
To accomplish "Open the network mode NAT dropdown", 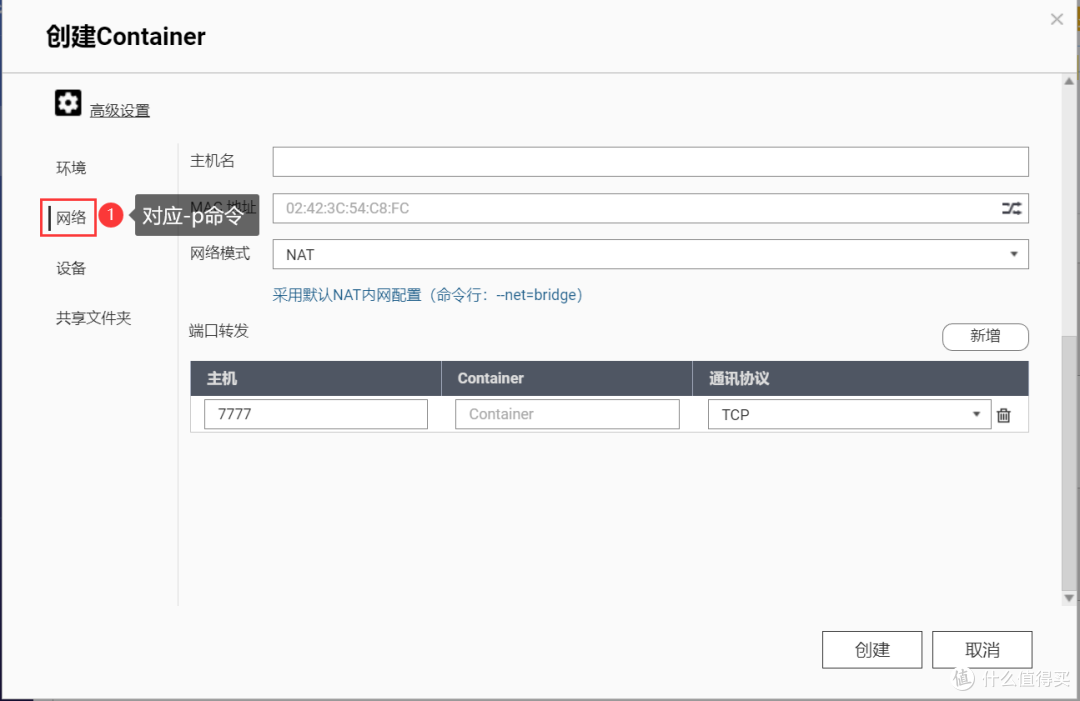I will click(x=651, y=254).
